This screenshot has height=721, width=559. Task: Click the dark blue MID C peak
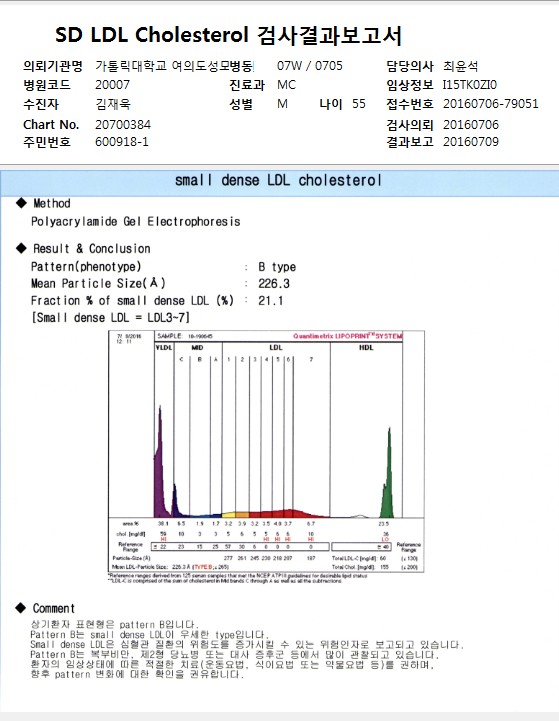pyautogui.click(x=175, y=501)
